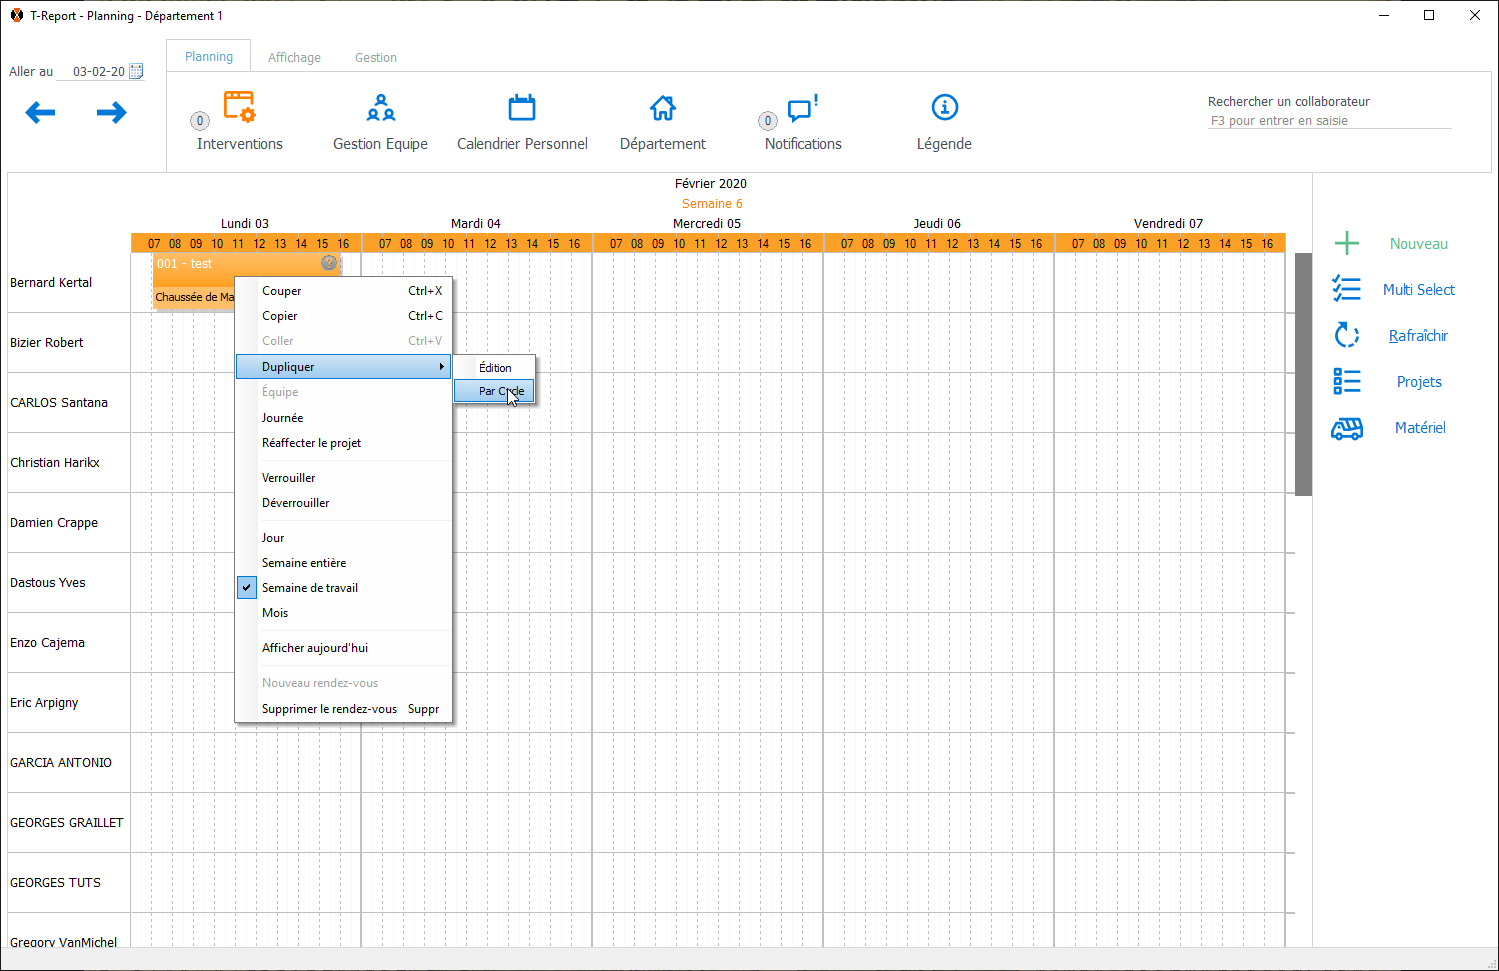The height and width of the screenshot is (971, 1499).
Task: Expand the Dupliquer submenu
Action: 343,367
